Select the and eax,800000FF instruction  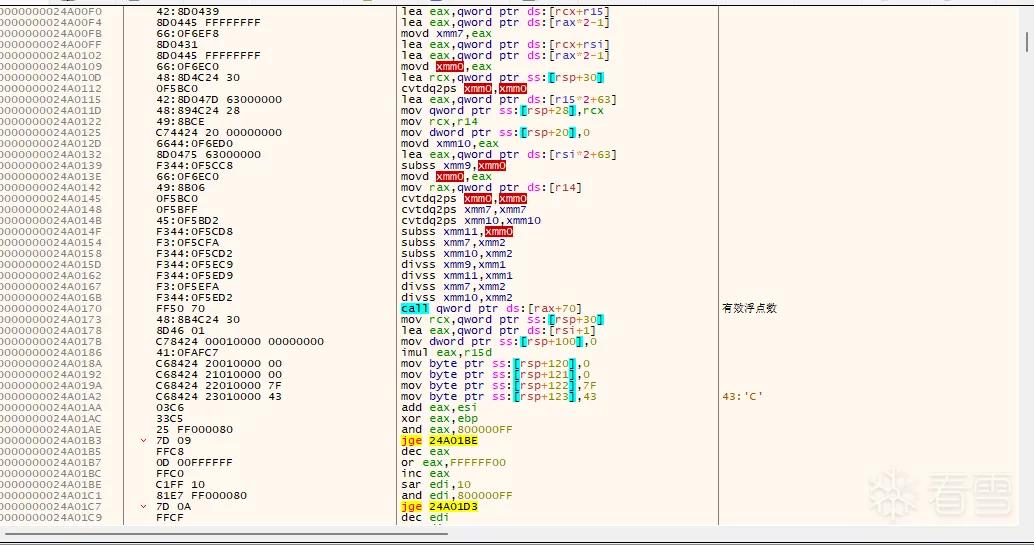(456, 430)
